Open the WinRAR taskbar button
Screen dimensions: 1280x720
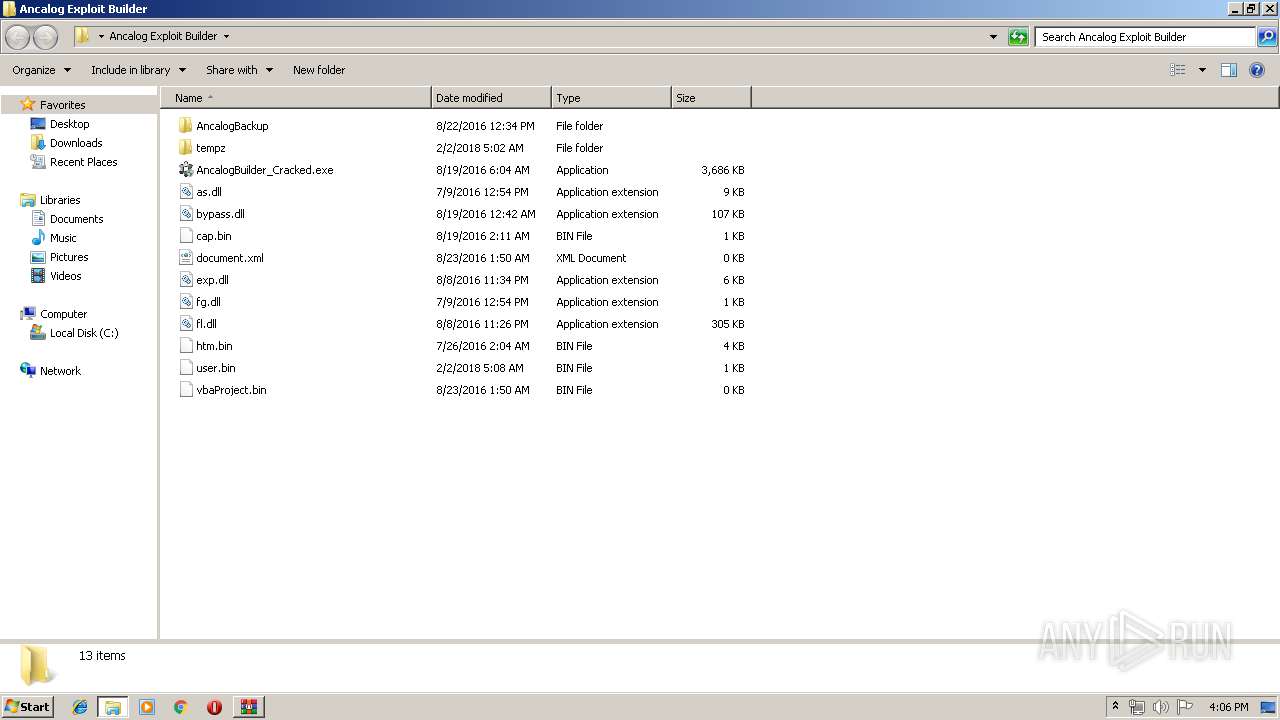pyautogui.click(x=248, y=707)
